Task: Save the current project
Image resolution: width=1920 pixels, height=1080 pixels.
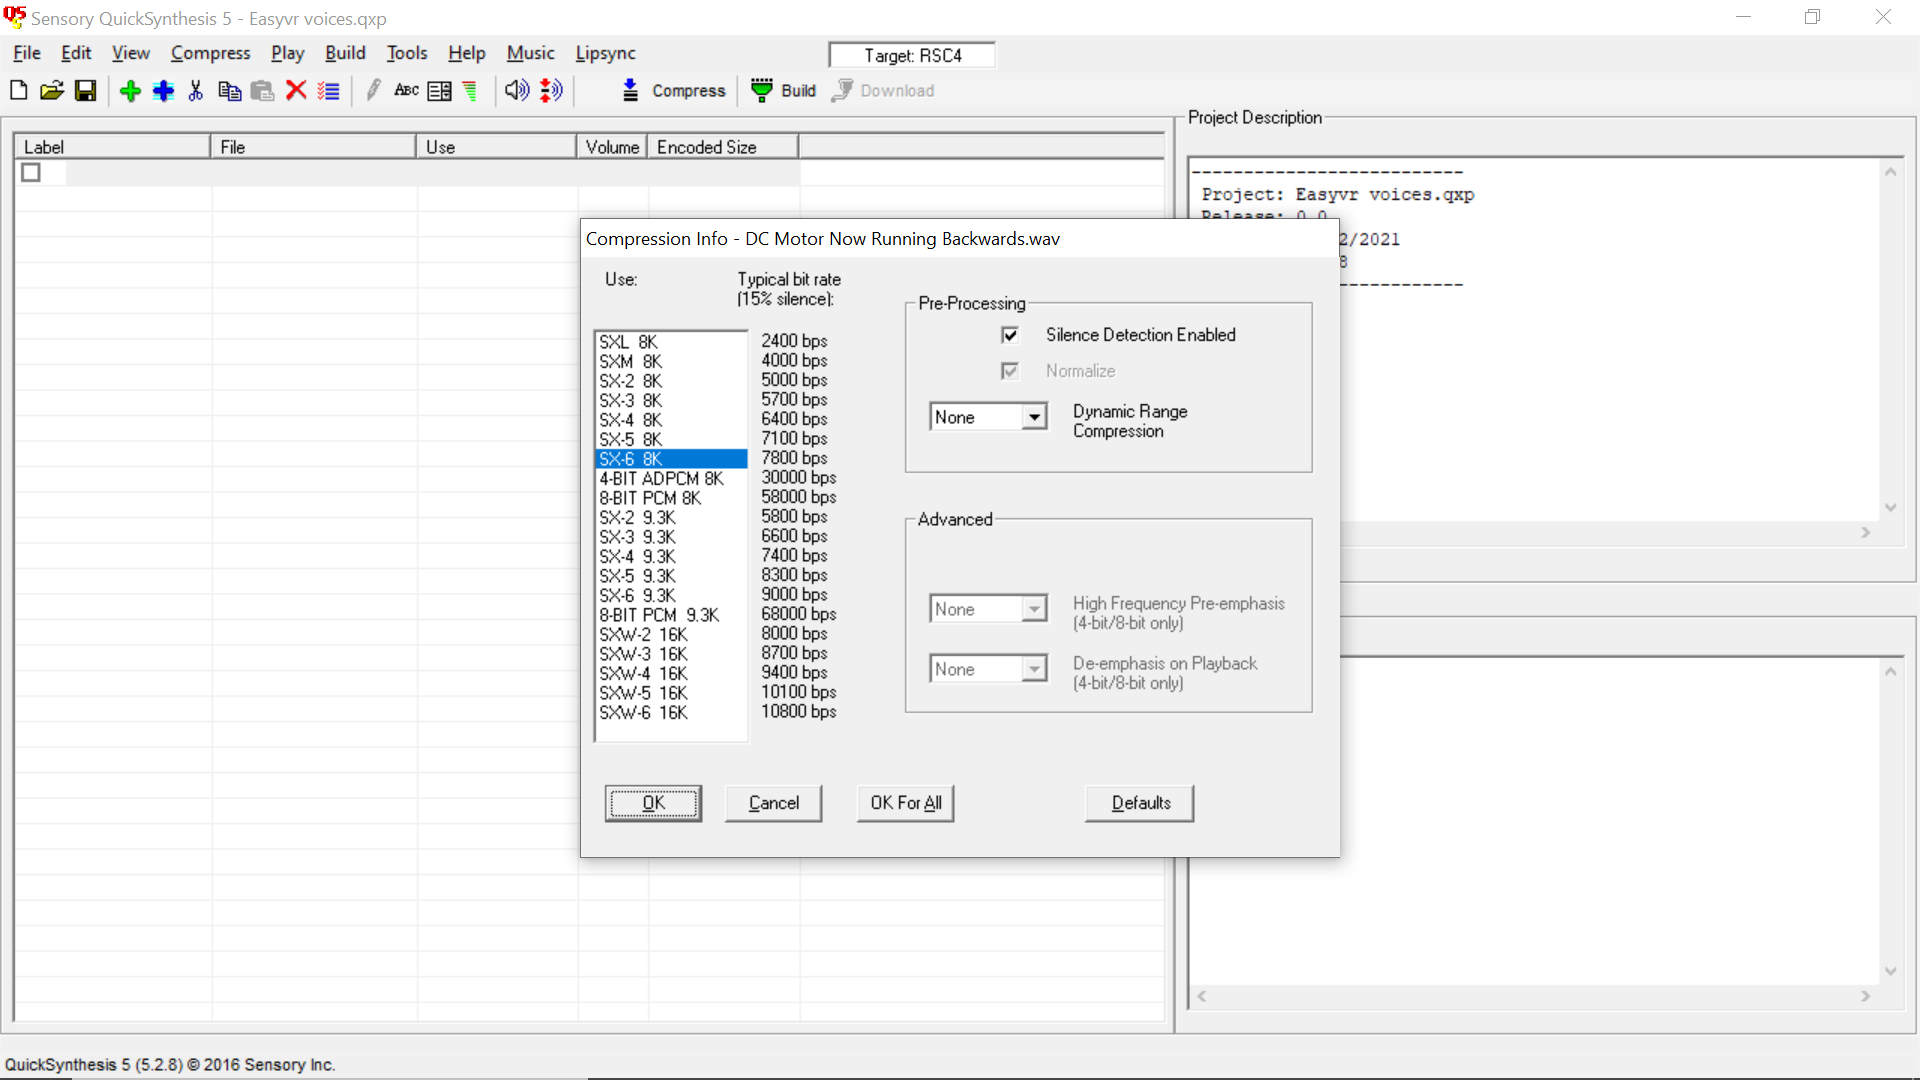Action: 85,90
